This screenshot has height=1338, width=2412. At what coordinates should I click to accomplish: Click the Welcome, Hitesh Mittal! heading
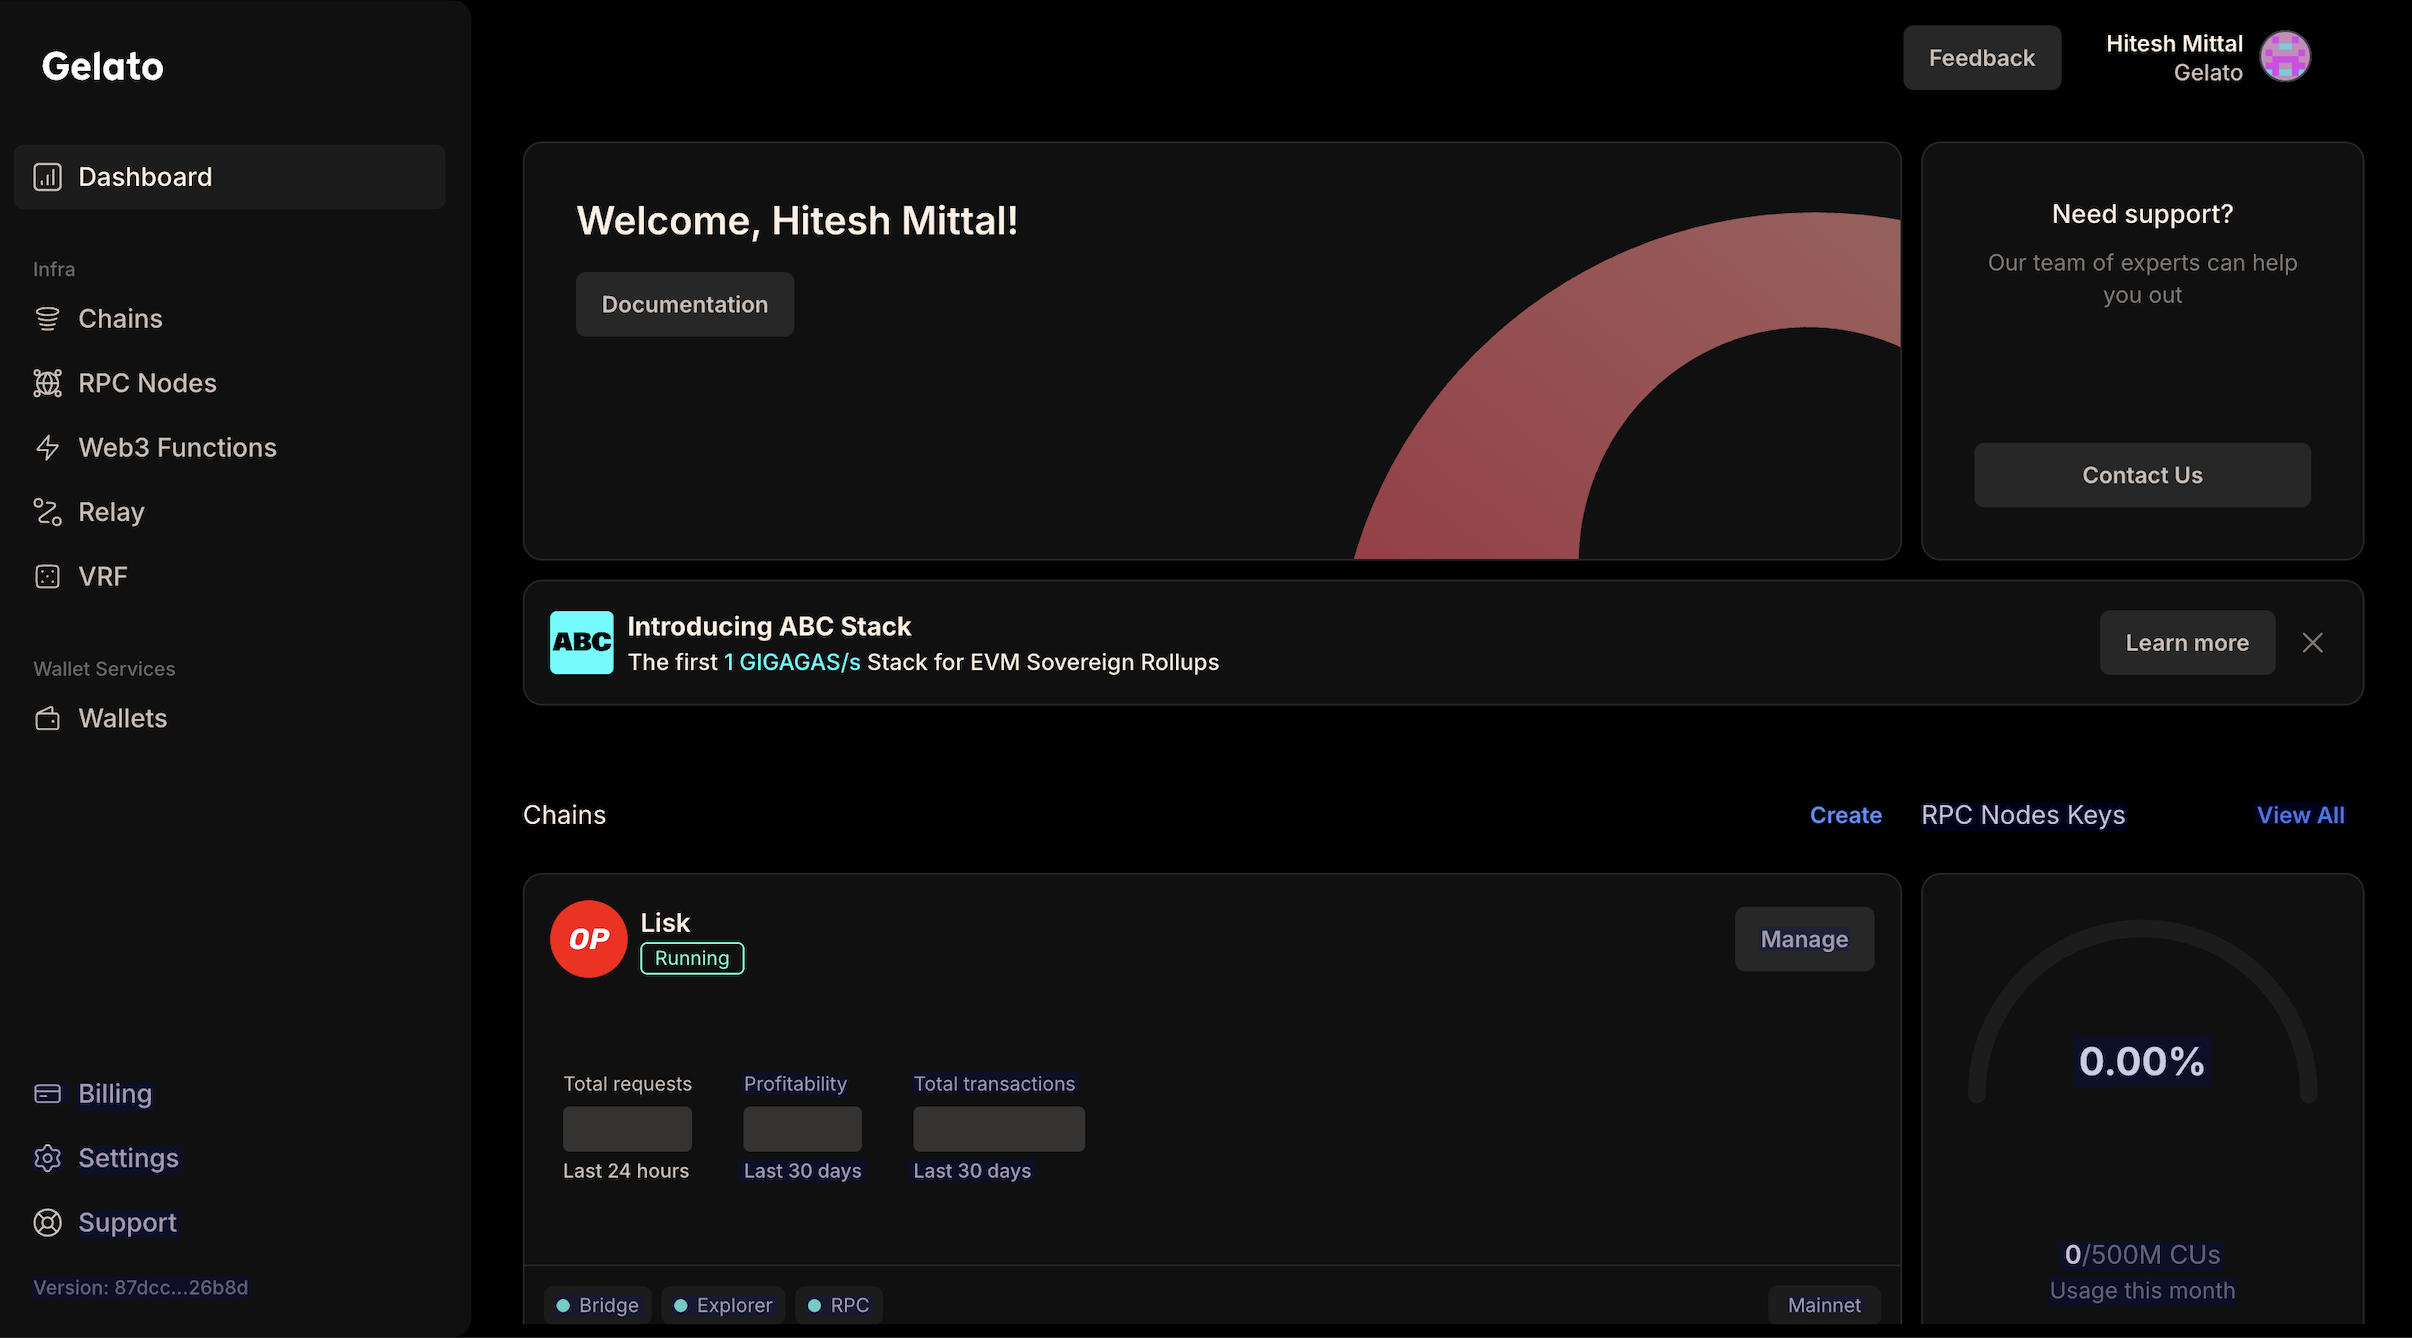[x=797, y=221]
